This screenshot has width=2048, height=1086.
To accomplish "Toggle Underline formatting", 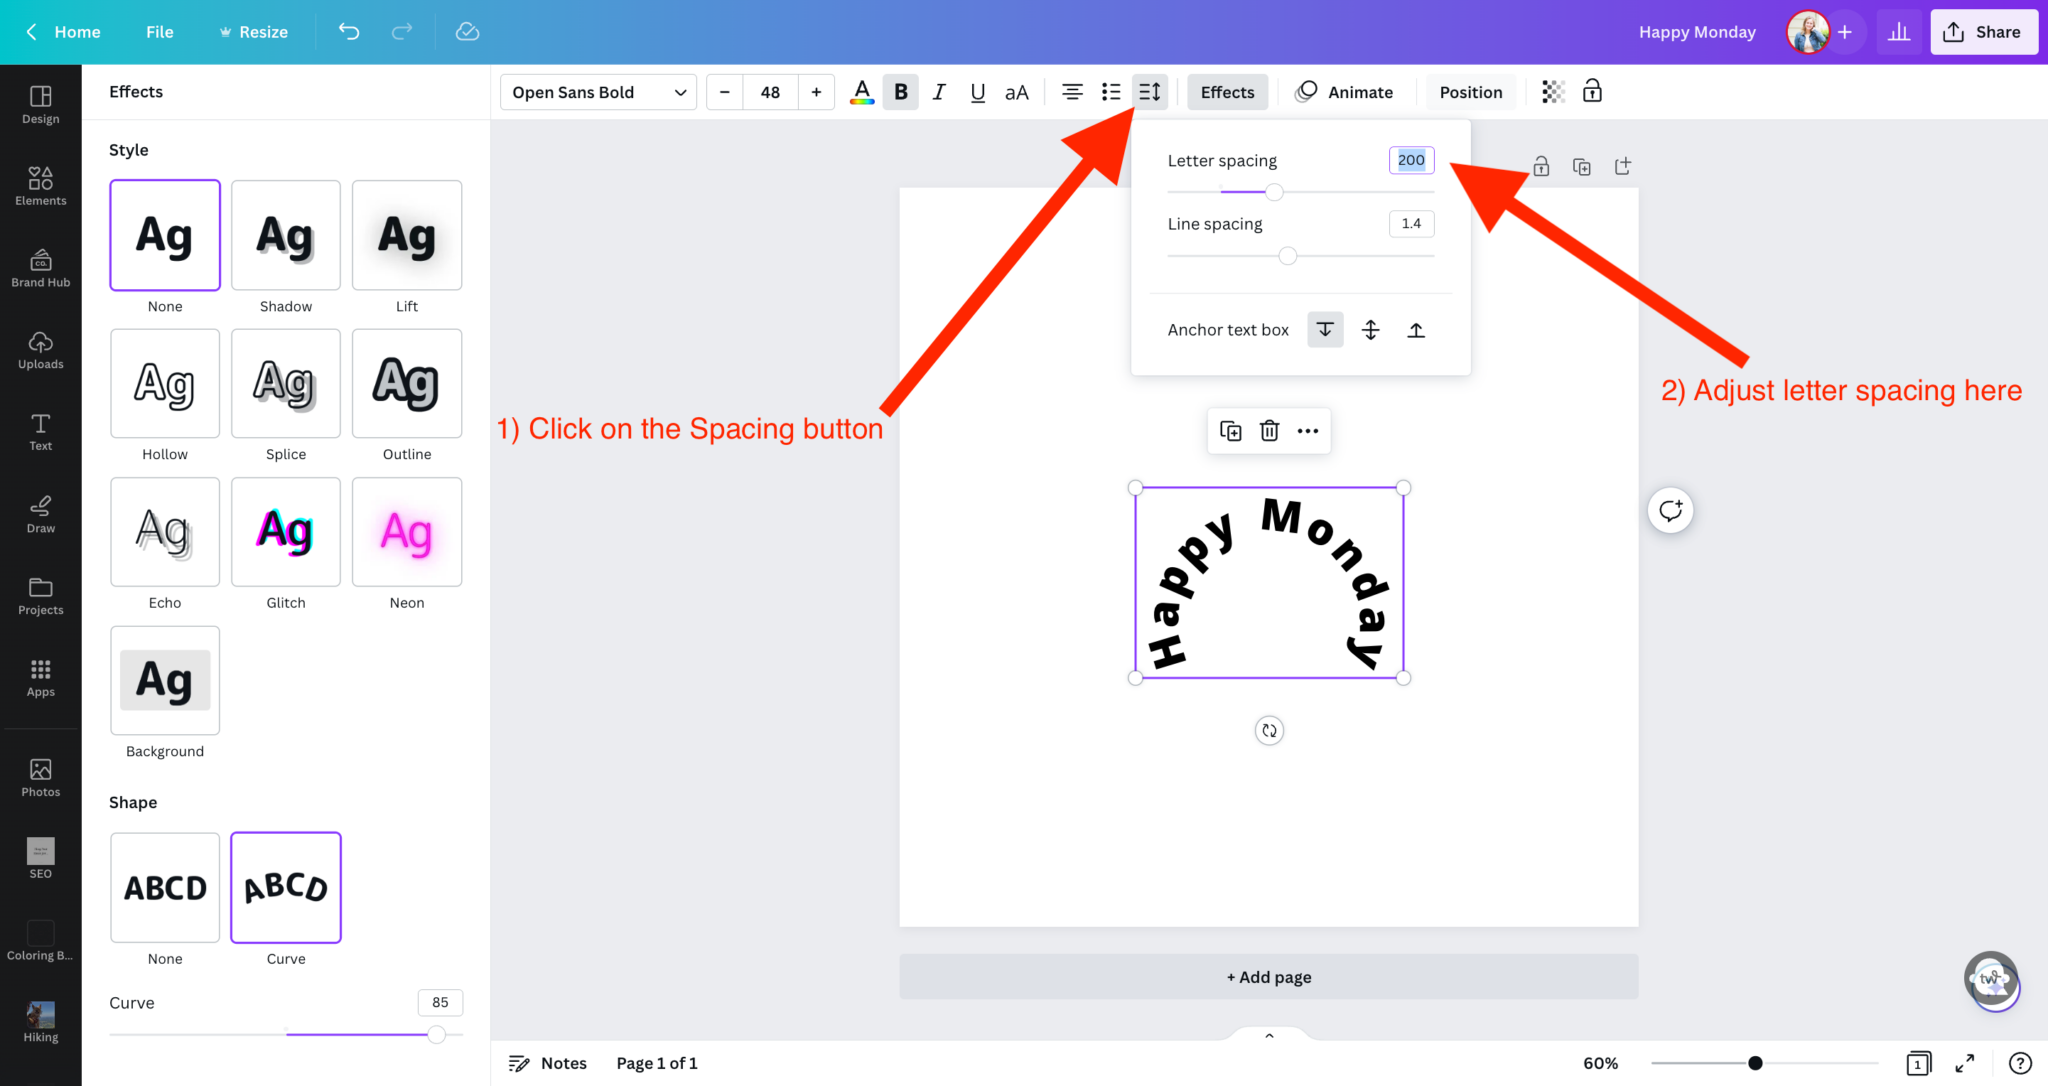I will (x=977, y=92).
